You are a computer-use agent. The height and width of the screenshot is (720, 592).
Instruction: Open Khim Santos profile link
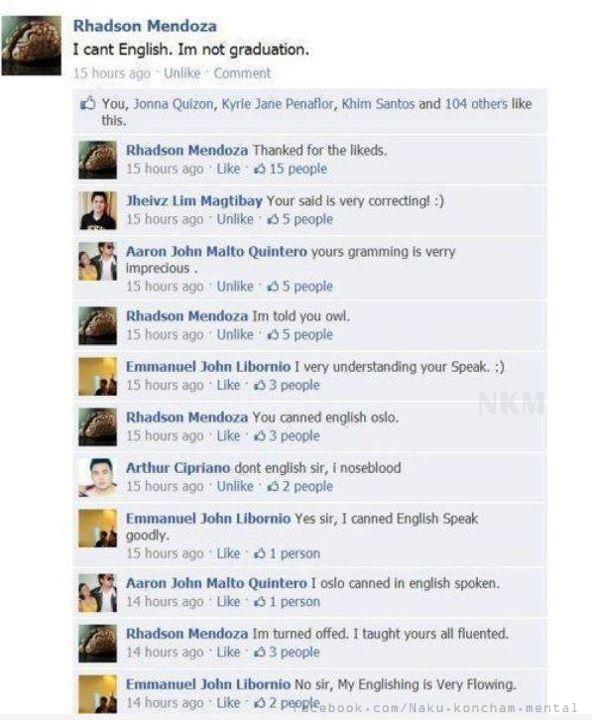click(x=378, y=104)
